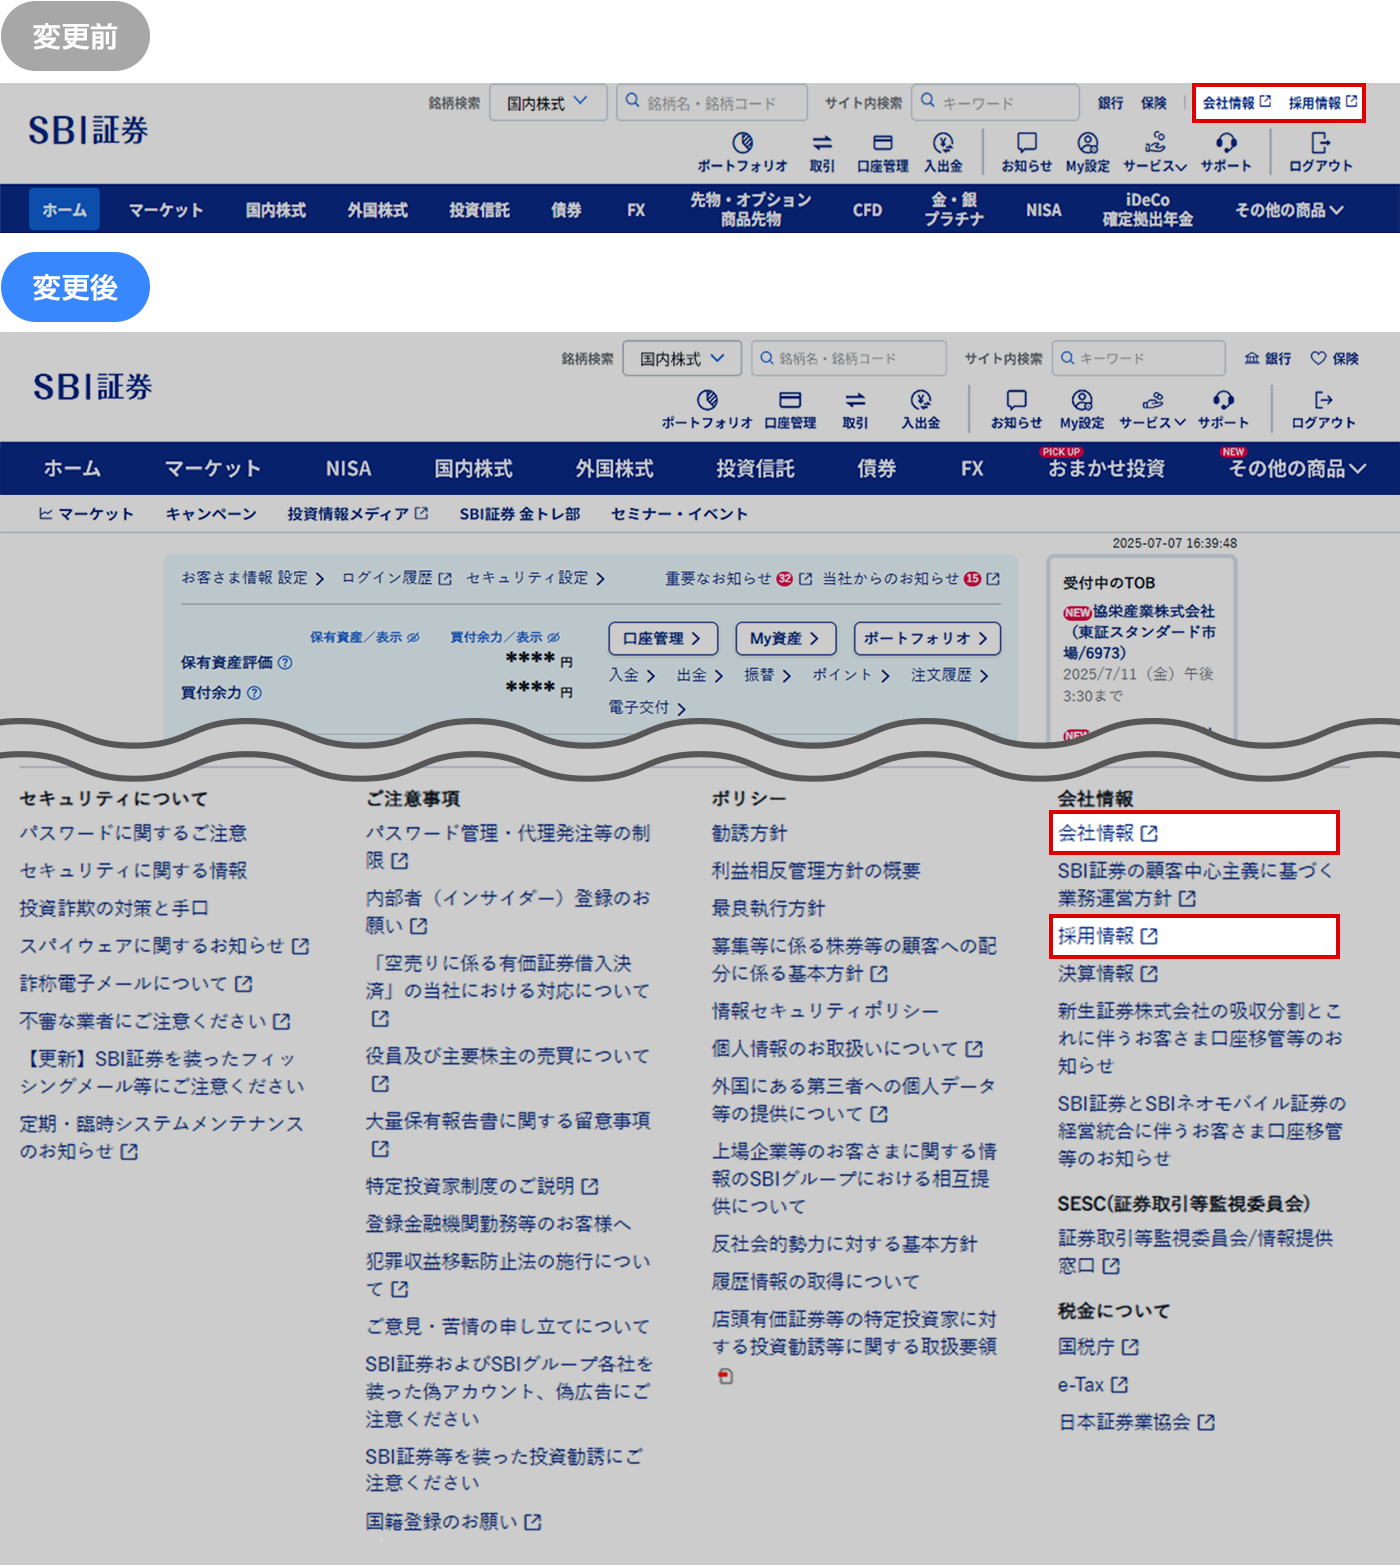Click help icon next to 買付余力
The height and width of the screenshot is (1566, 1400).
click(254, 692)
